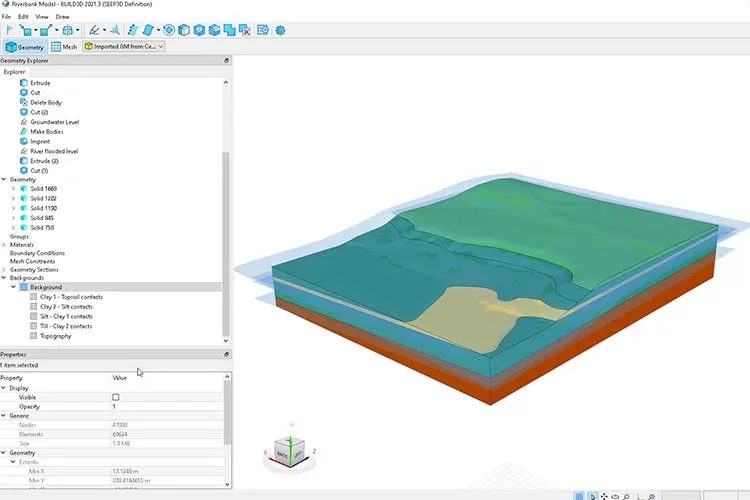Click the green flag icon in toolbar
This screenshot has height=500, width=750.
pyautogui.click(x=10, y=30)
